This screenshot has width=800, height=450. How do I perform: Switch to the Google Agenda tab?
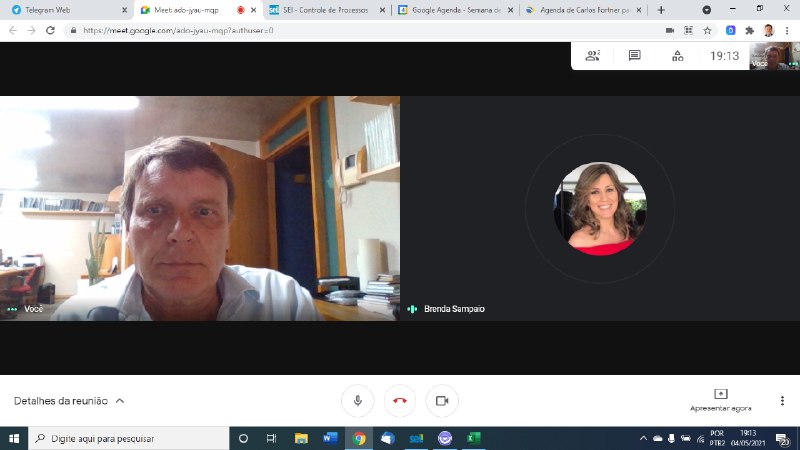[456, 10]
